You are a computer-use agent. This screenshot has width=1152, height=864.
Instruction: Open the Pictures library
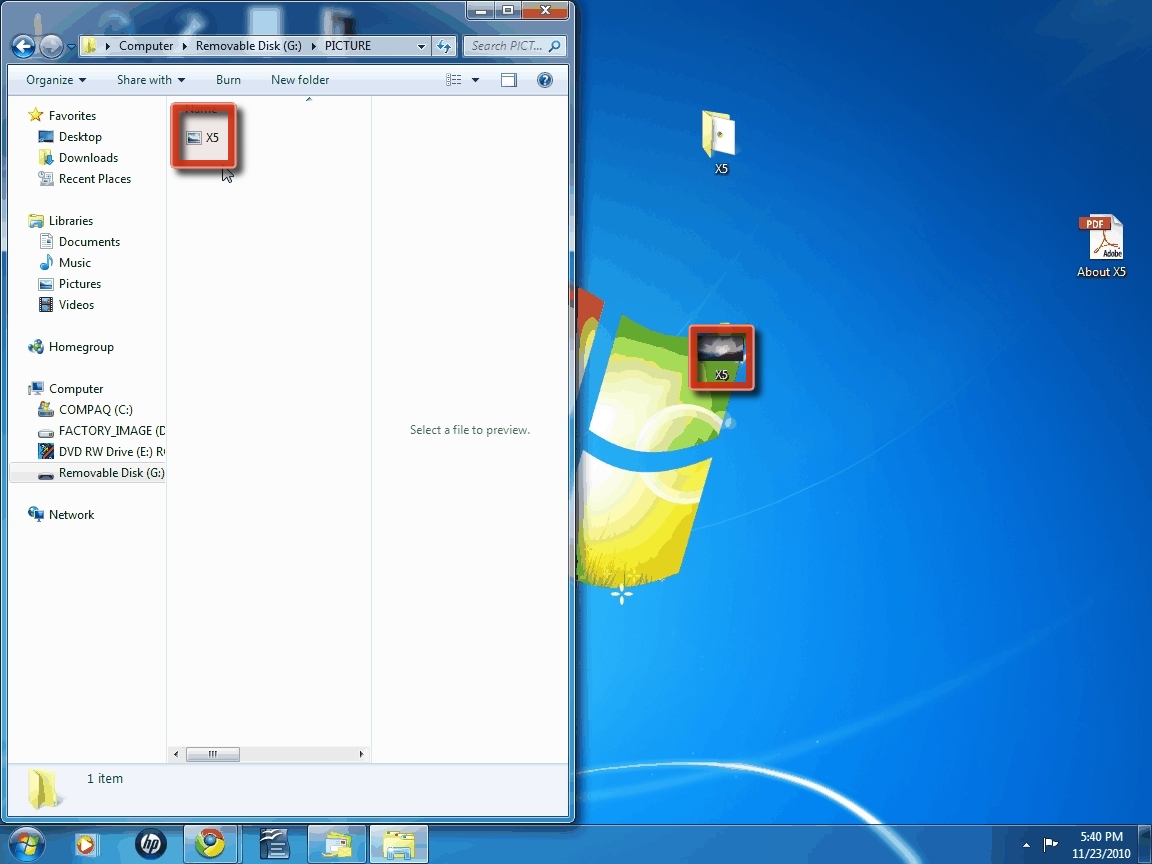pyautogui.click(x=80, y=284)
